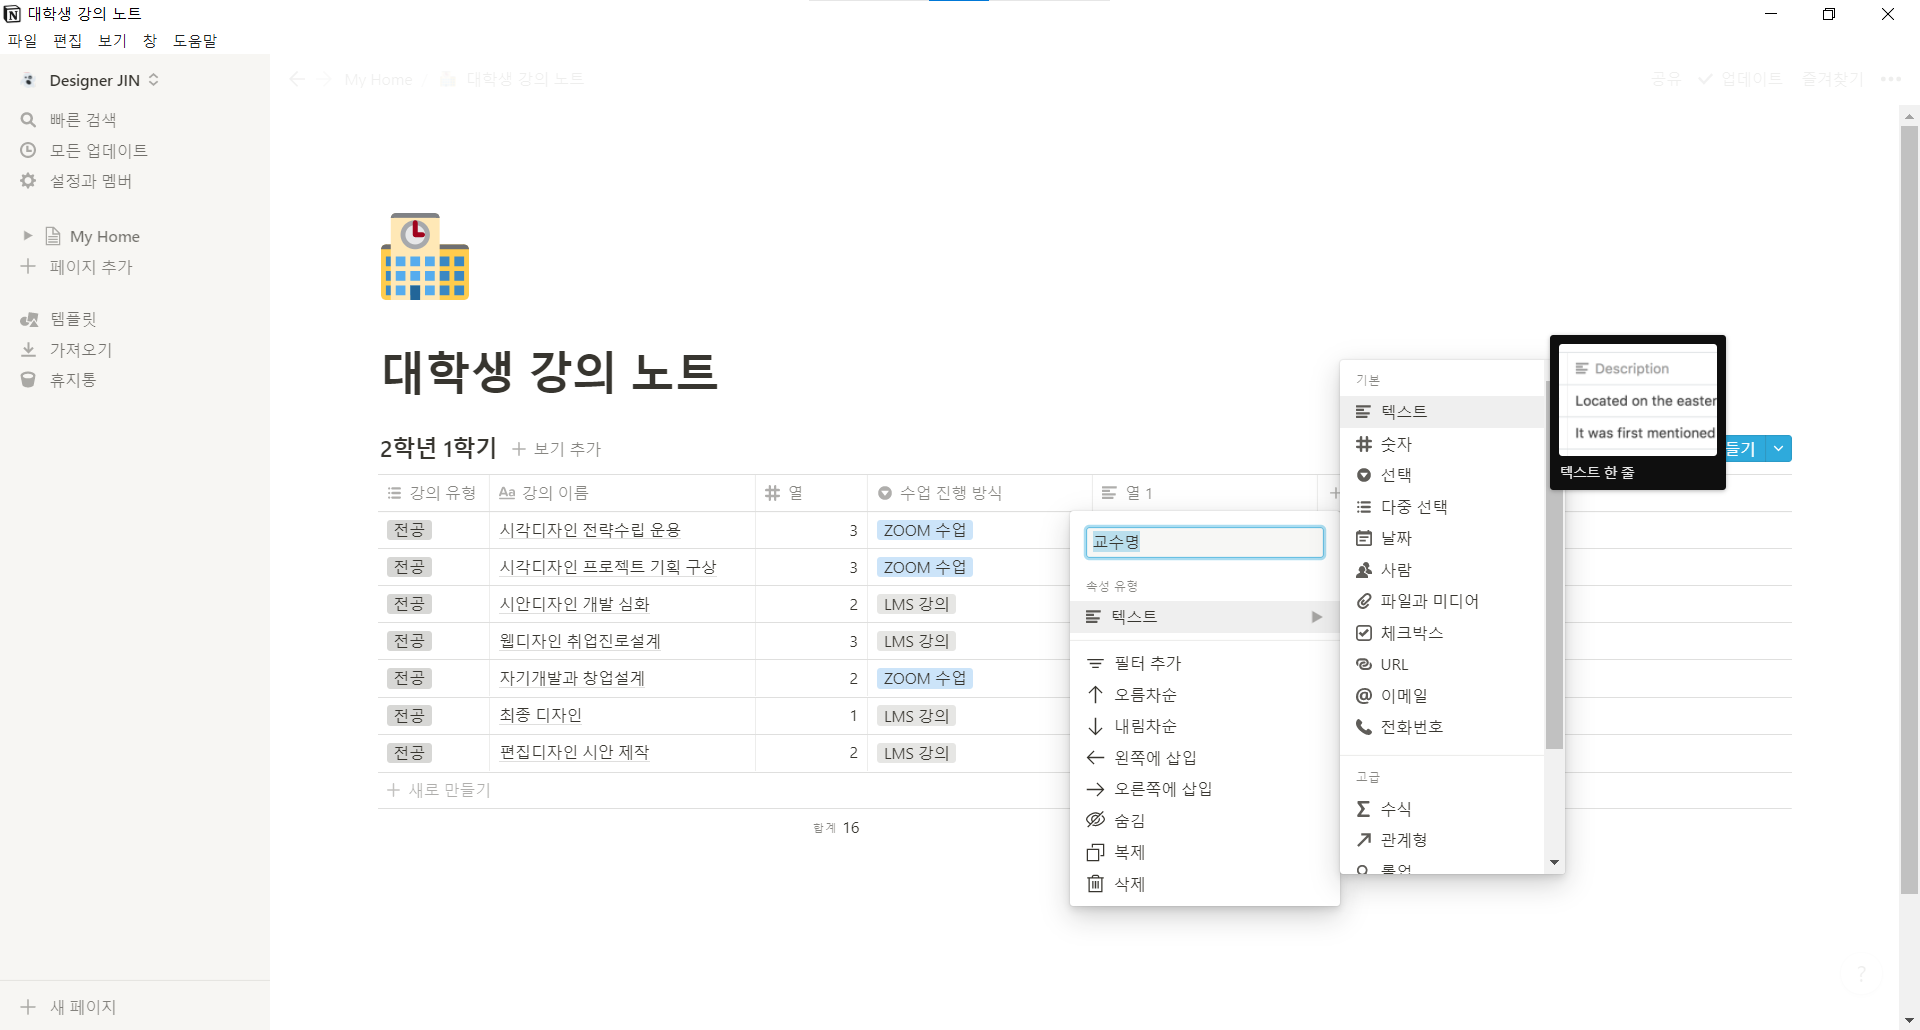Open 시각디자인 전략수립 운용 row
Viewport: 1920px width, 1030px height.
590,530
